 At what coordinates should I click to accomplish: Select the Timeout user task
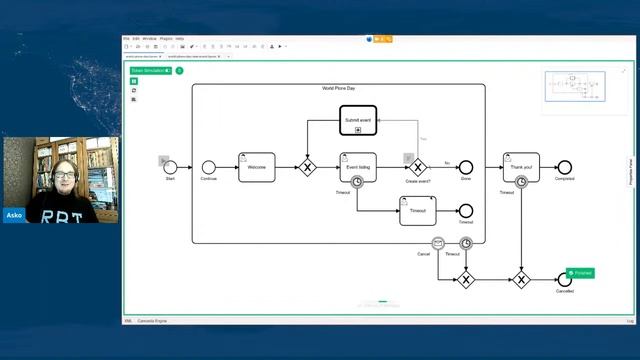coord(418,211)
